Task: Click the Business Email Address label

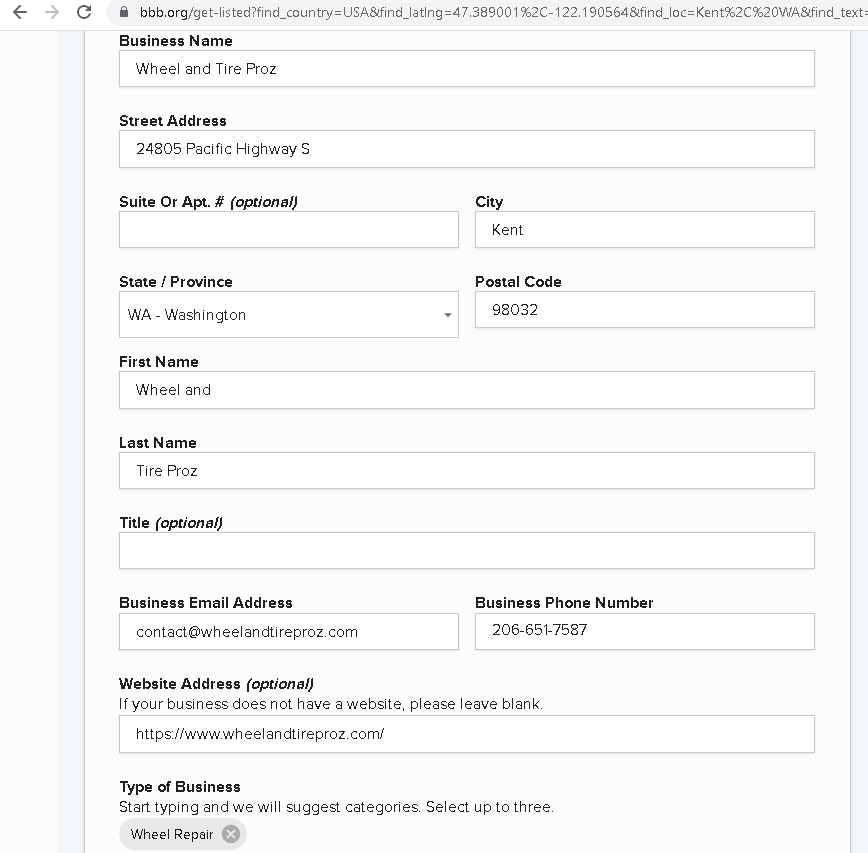Action: click(206, 603)
